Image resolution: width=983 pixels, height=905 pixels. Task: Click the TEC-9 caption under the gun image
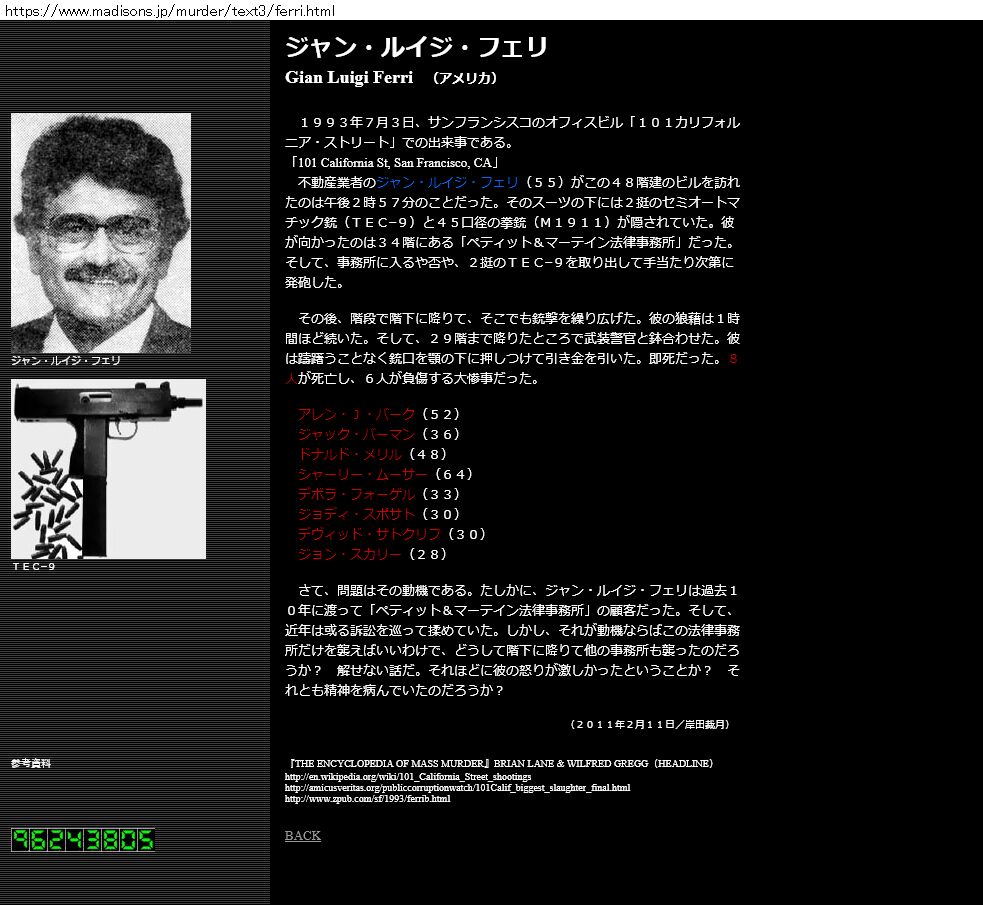(34, 567)
